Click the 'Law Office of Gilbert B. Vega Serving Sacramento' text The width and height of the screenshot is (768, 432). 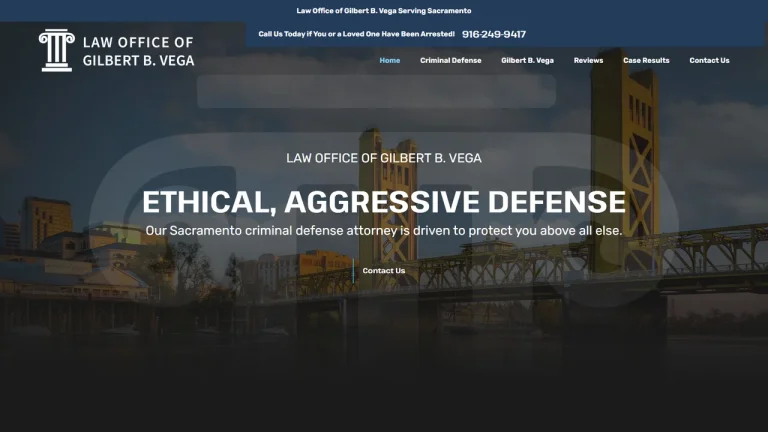click(x=384, y=11)
